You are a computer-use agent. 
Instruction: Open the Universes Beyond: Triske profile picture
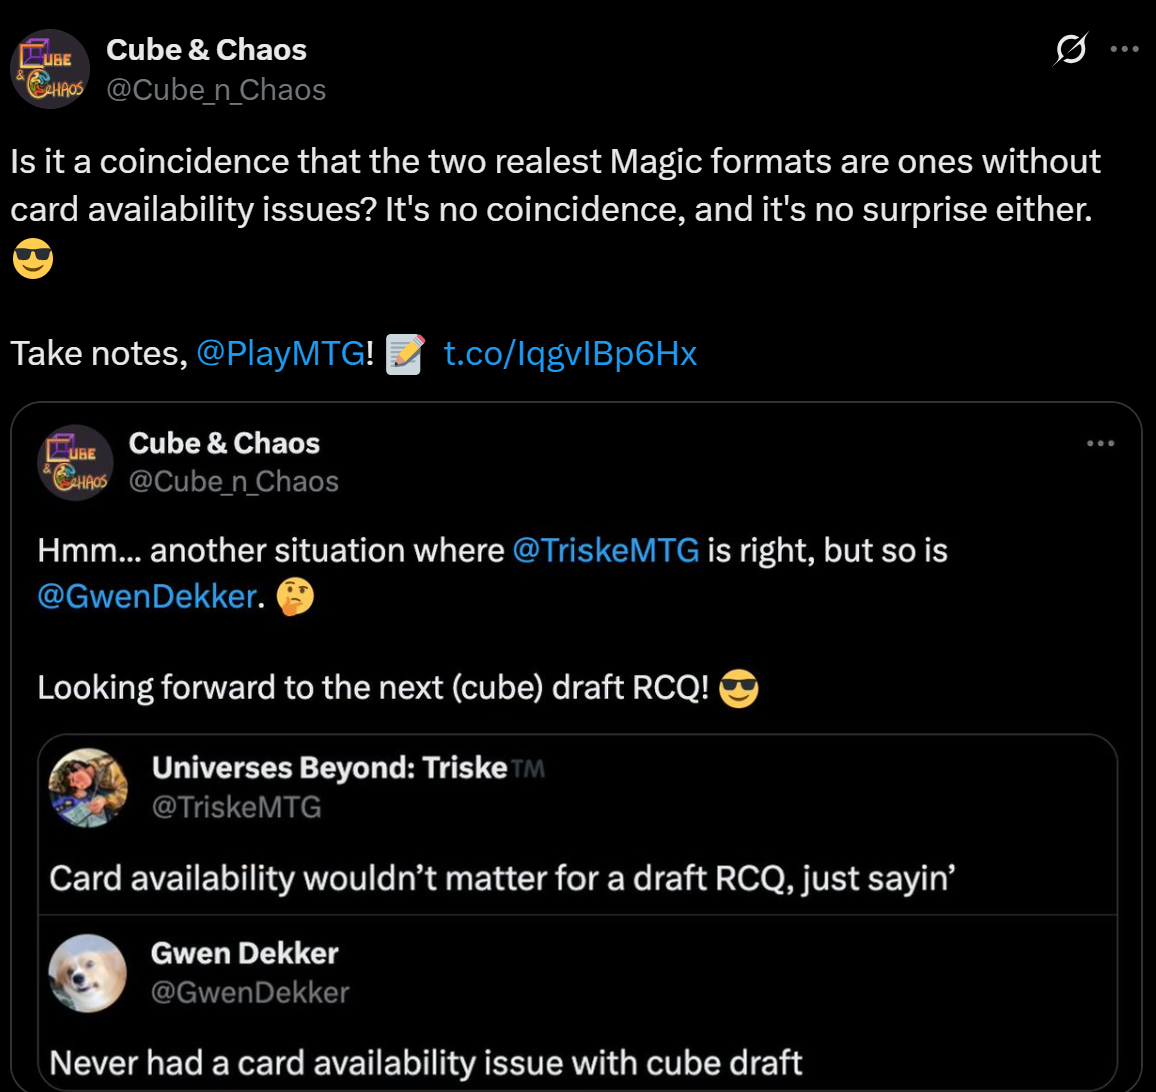89,788
